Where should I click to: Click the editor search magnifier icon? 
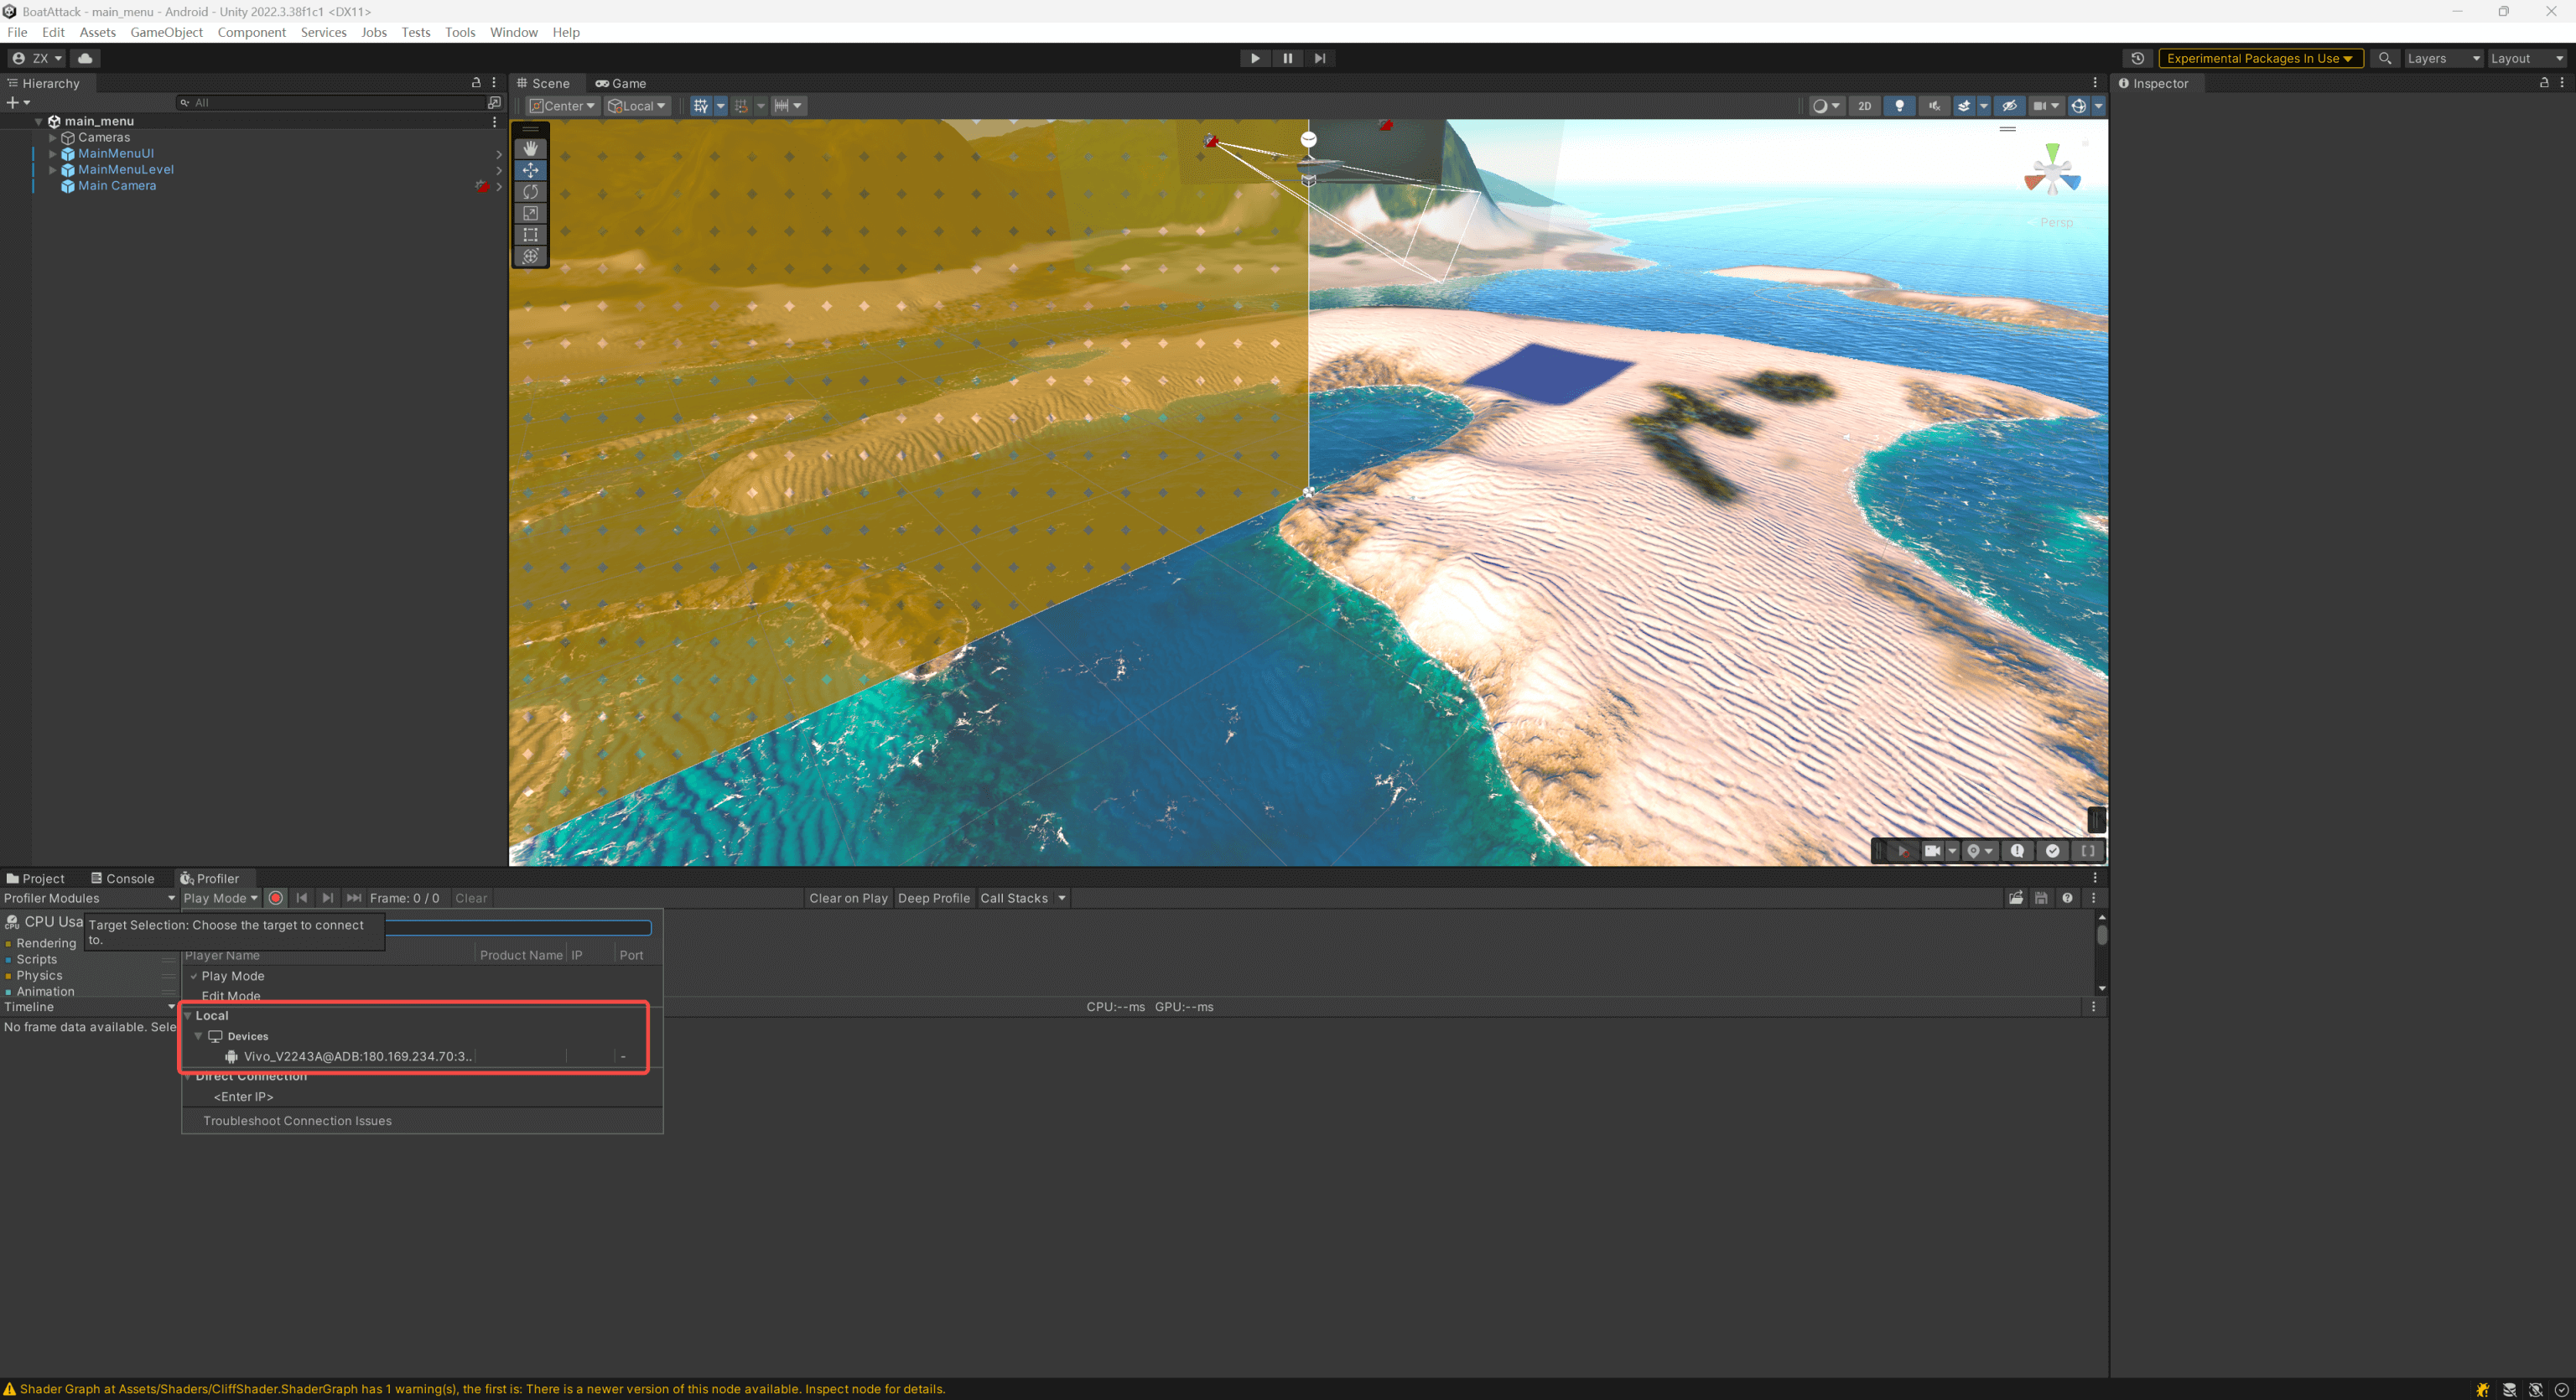(2385, 58)
